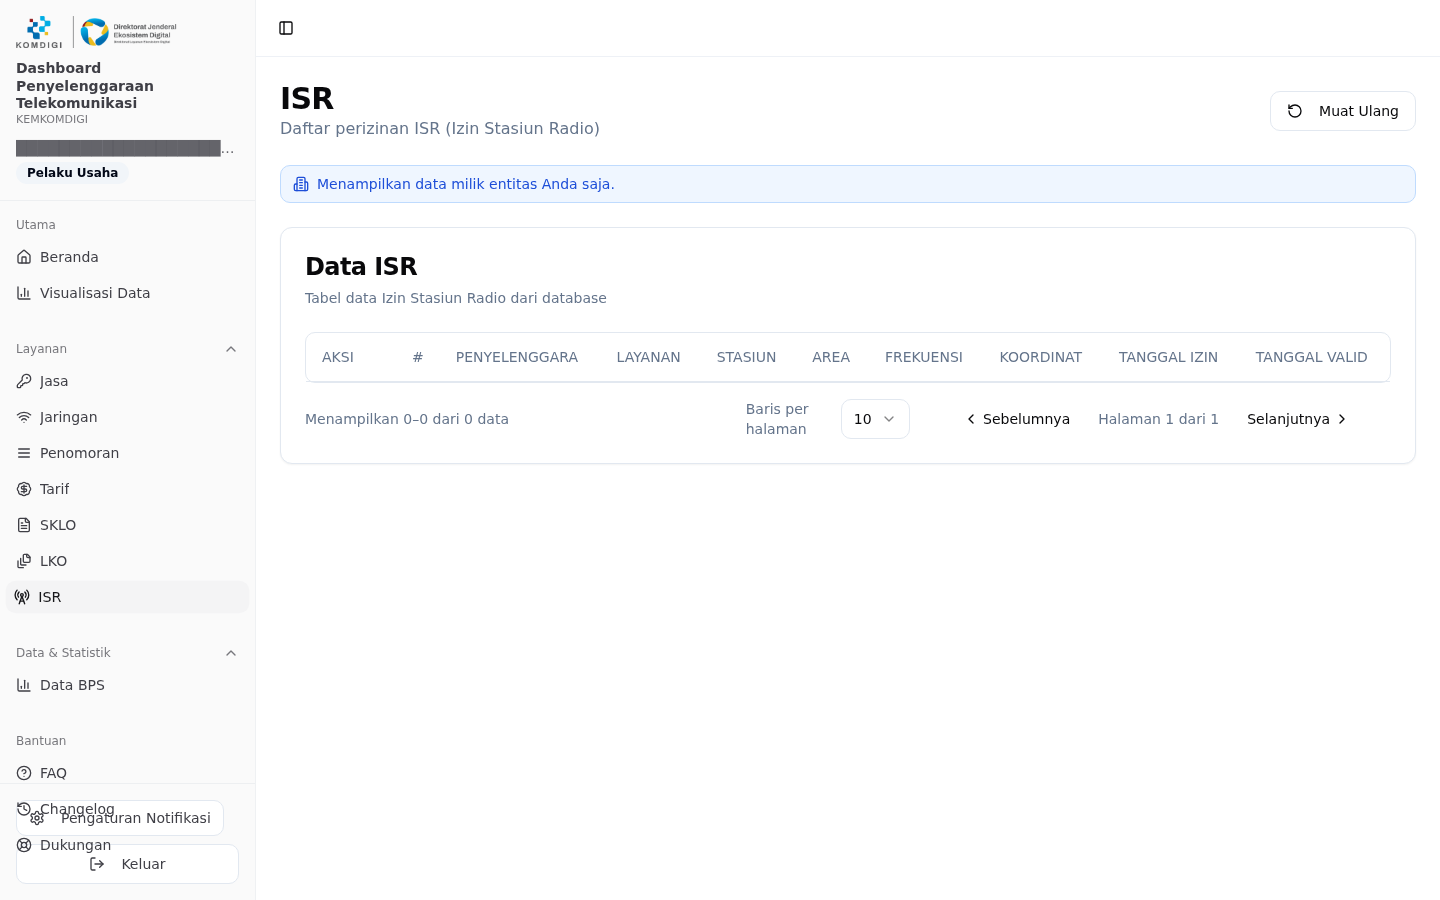Screen dimensions: 1440x900
Task: Click the Visualisasi Data chart icon
Action: coord(24,293)
